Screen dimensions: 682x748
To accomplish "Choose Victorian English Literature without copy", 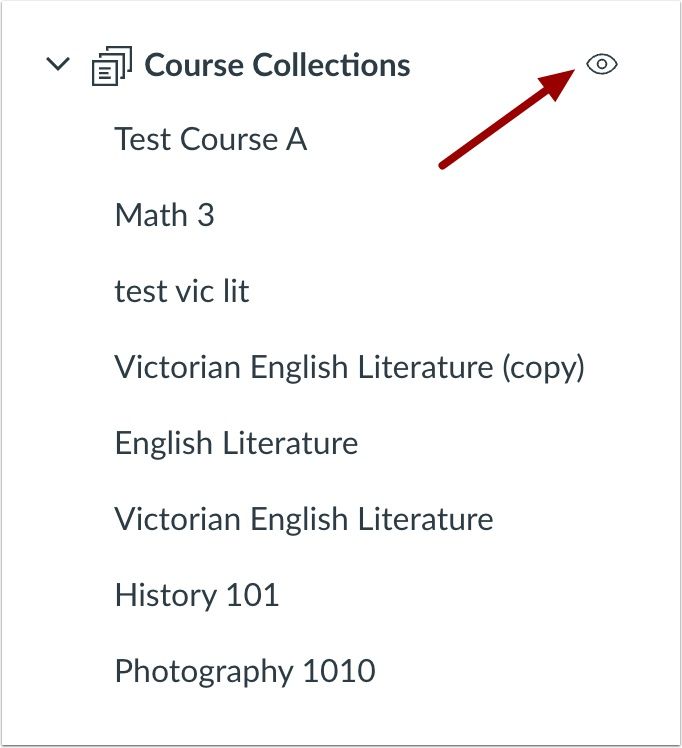I will [x=303, y=519].
